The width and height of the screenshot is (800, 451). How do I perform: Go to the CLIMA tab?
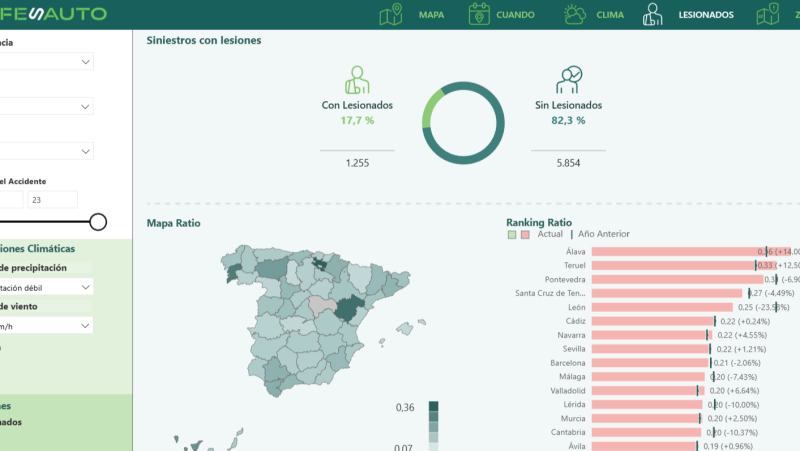[x=610, y=15]
